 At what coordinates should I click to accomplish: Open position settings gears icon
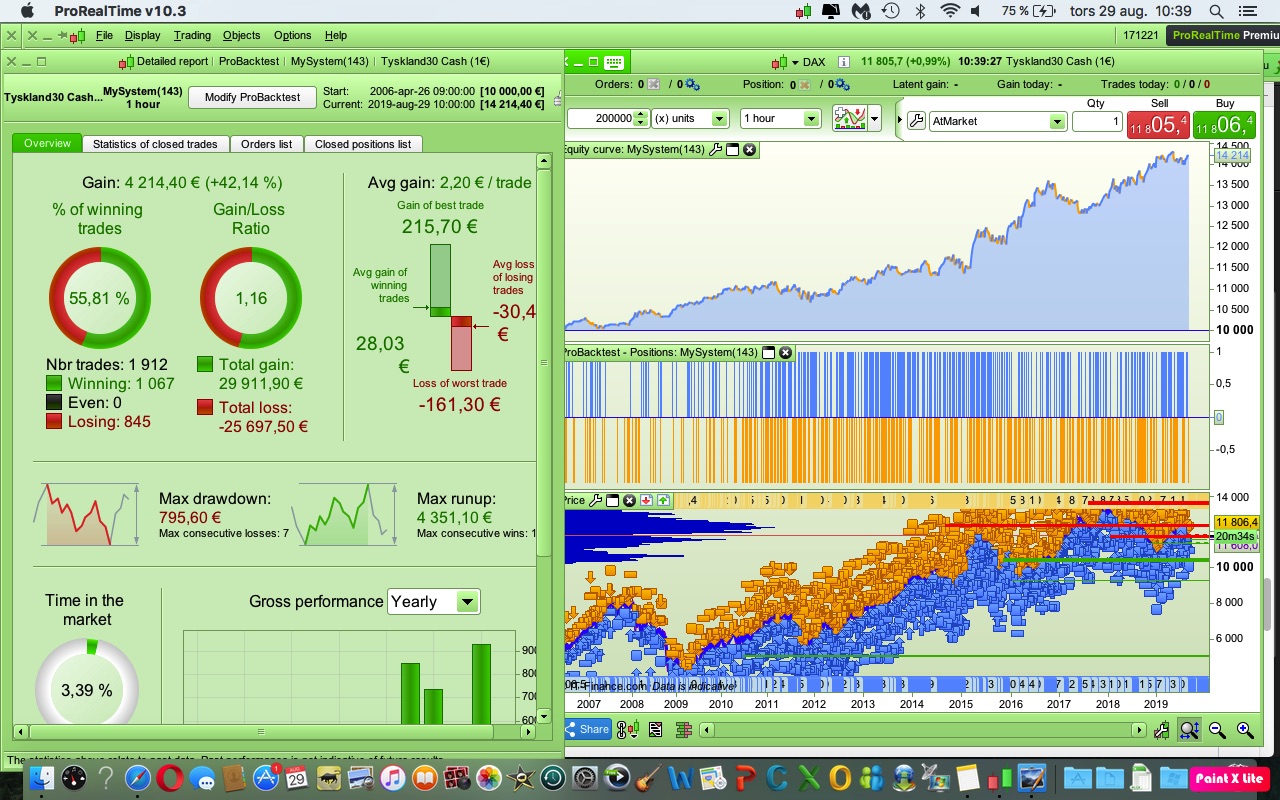coord(840,85)
